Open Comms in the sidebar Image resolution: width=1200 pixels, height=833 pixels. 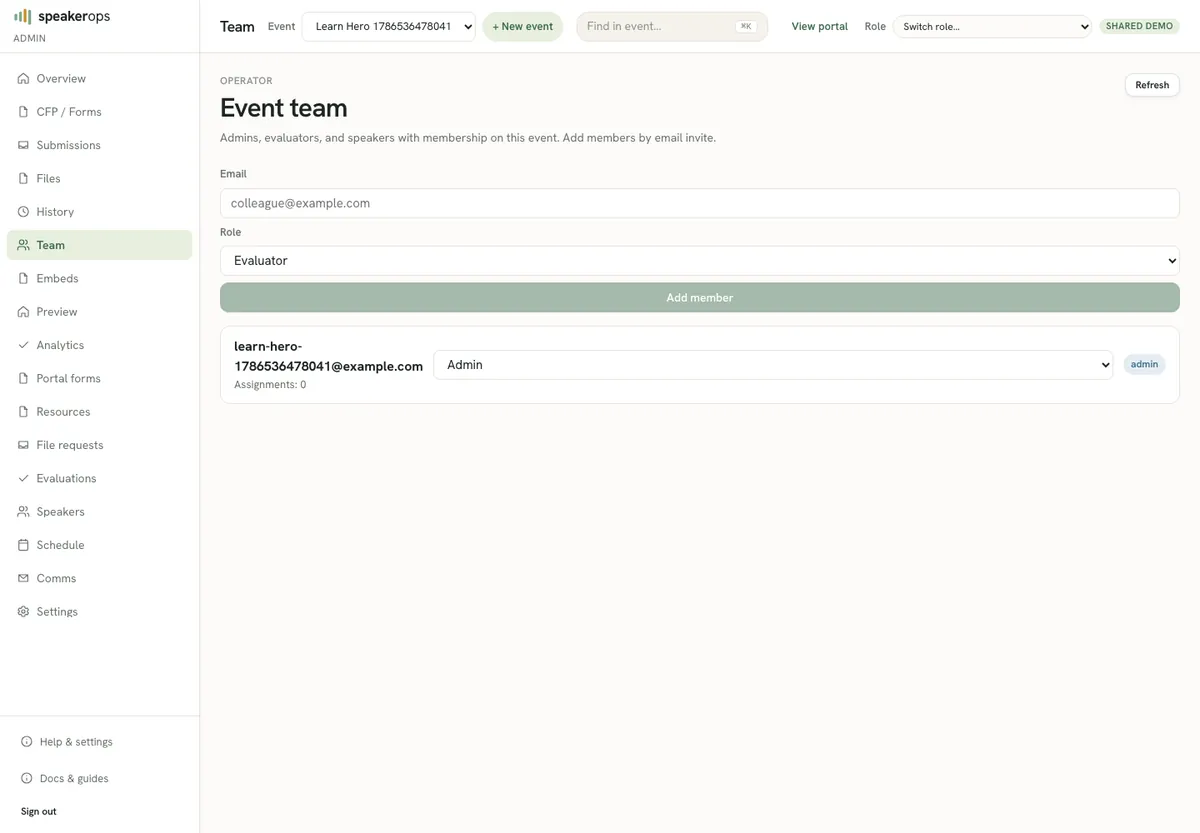[99, 578]
